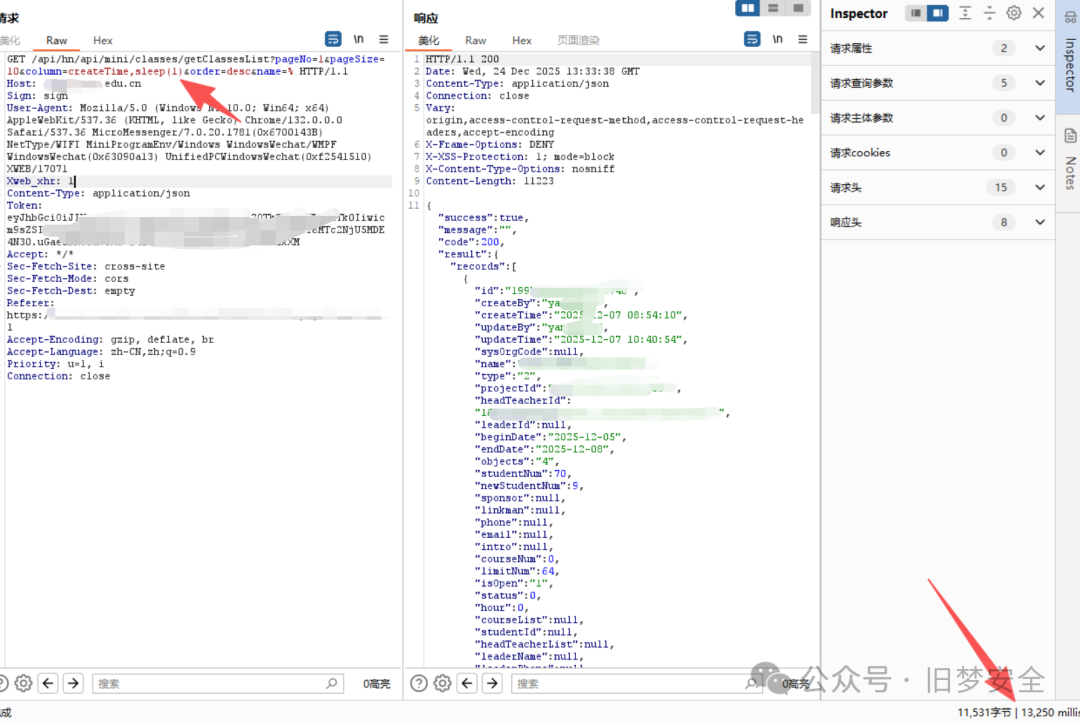Collapse all Inspector sections icon
Screen dimensions: 1080x723
click(989, 13)
